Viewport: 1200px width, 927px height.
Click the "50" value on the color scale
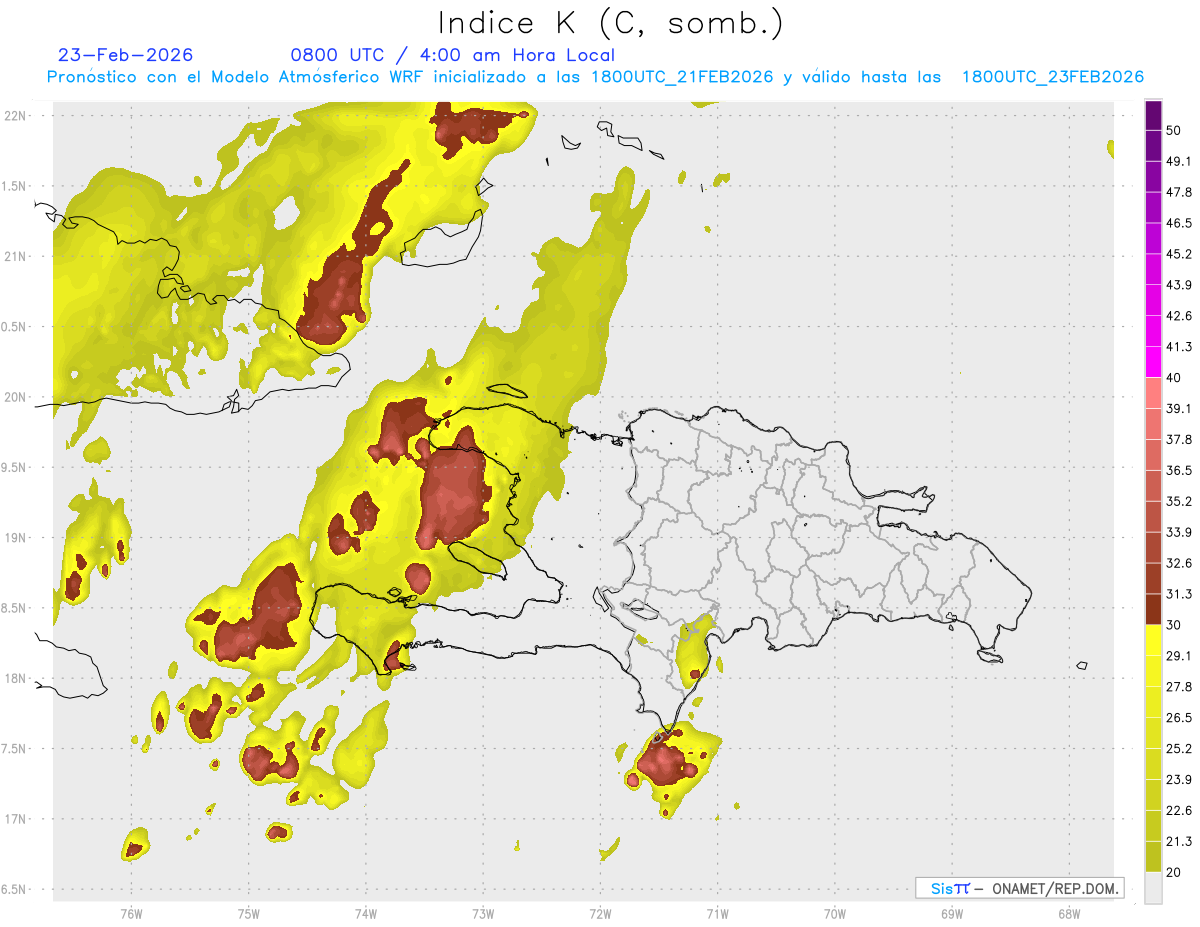[x=1174, y=130]
